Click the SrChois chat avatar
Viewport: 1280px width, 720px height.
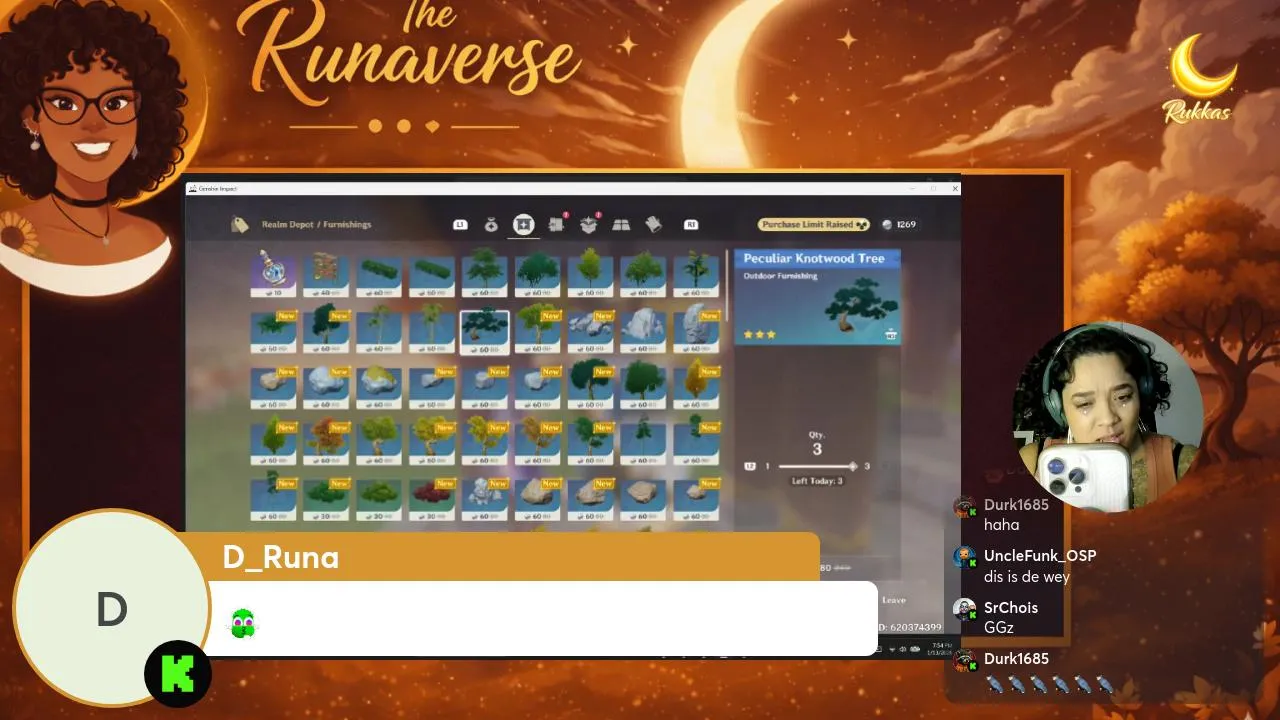pyautogui.click(x=964, y=609)
